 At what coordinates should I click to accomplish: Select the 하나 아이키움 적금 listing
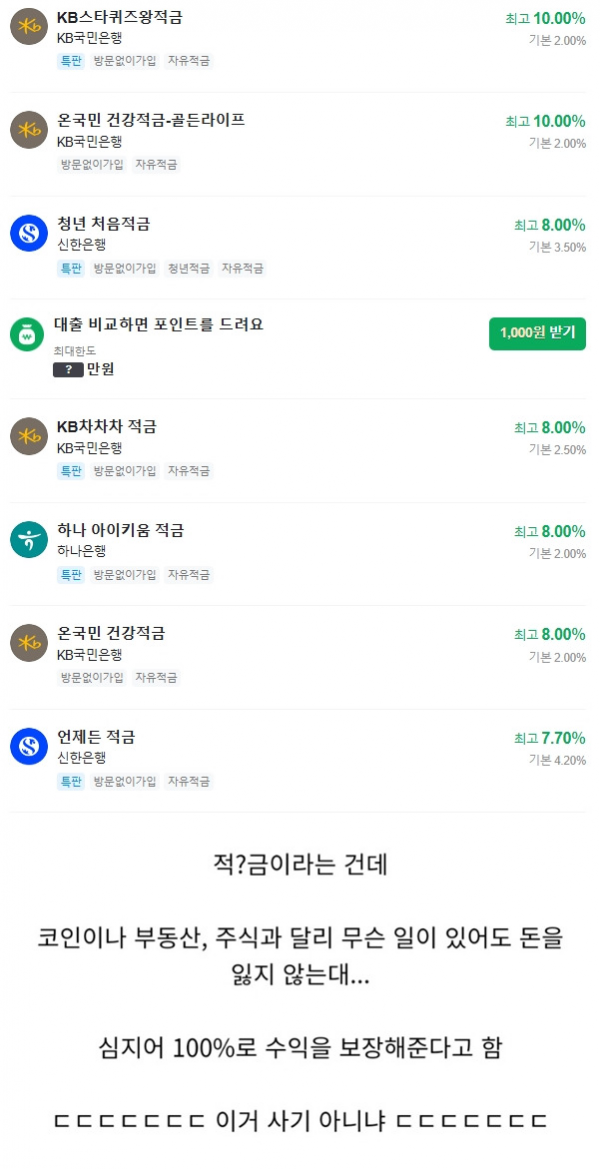(x=297, y=553)
